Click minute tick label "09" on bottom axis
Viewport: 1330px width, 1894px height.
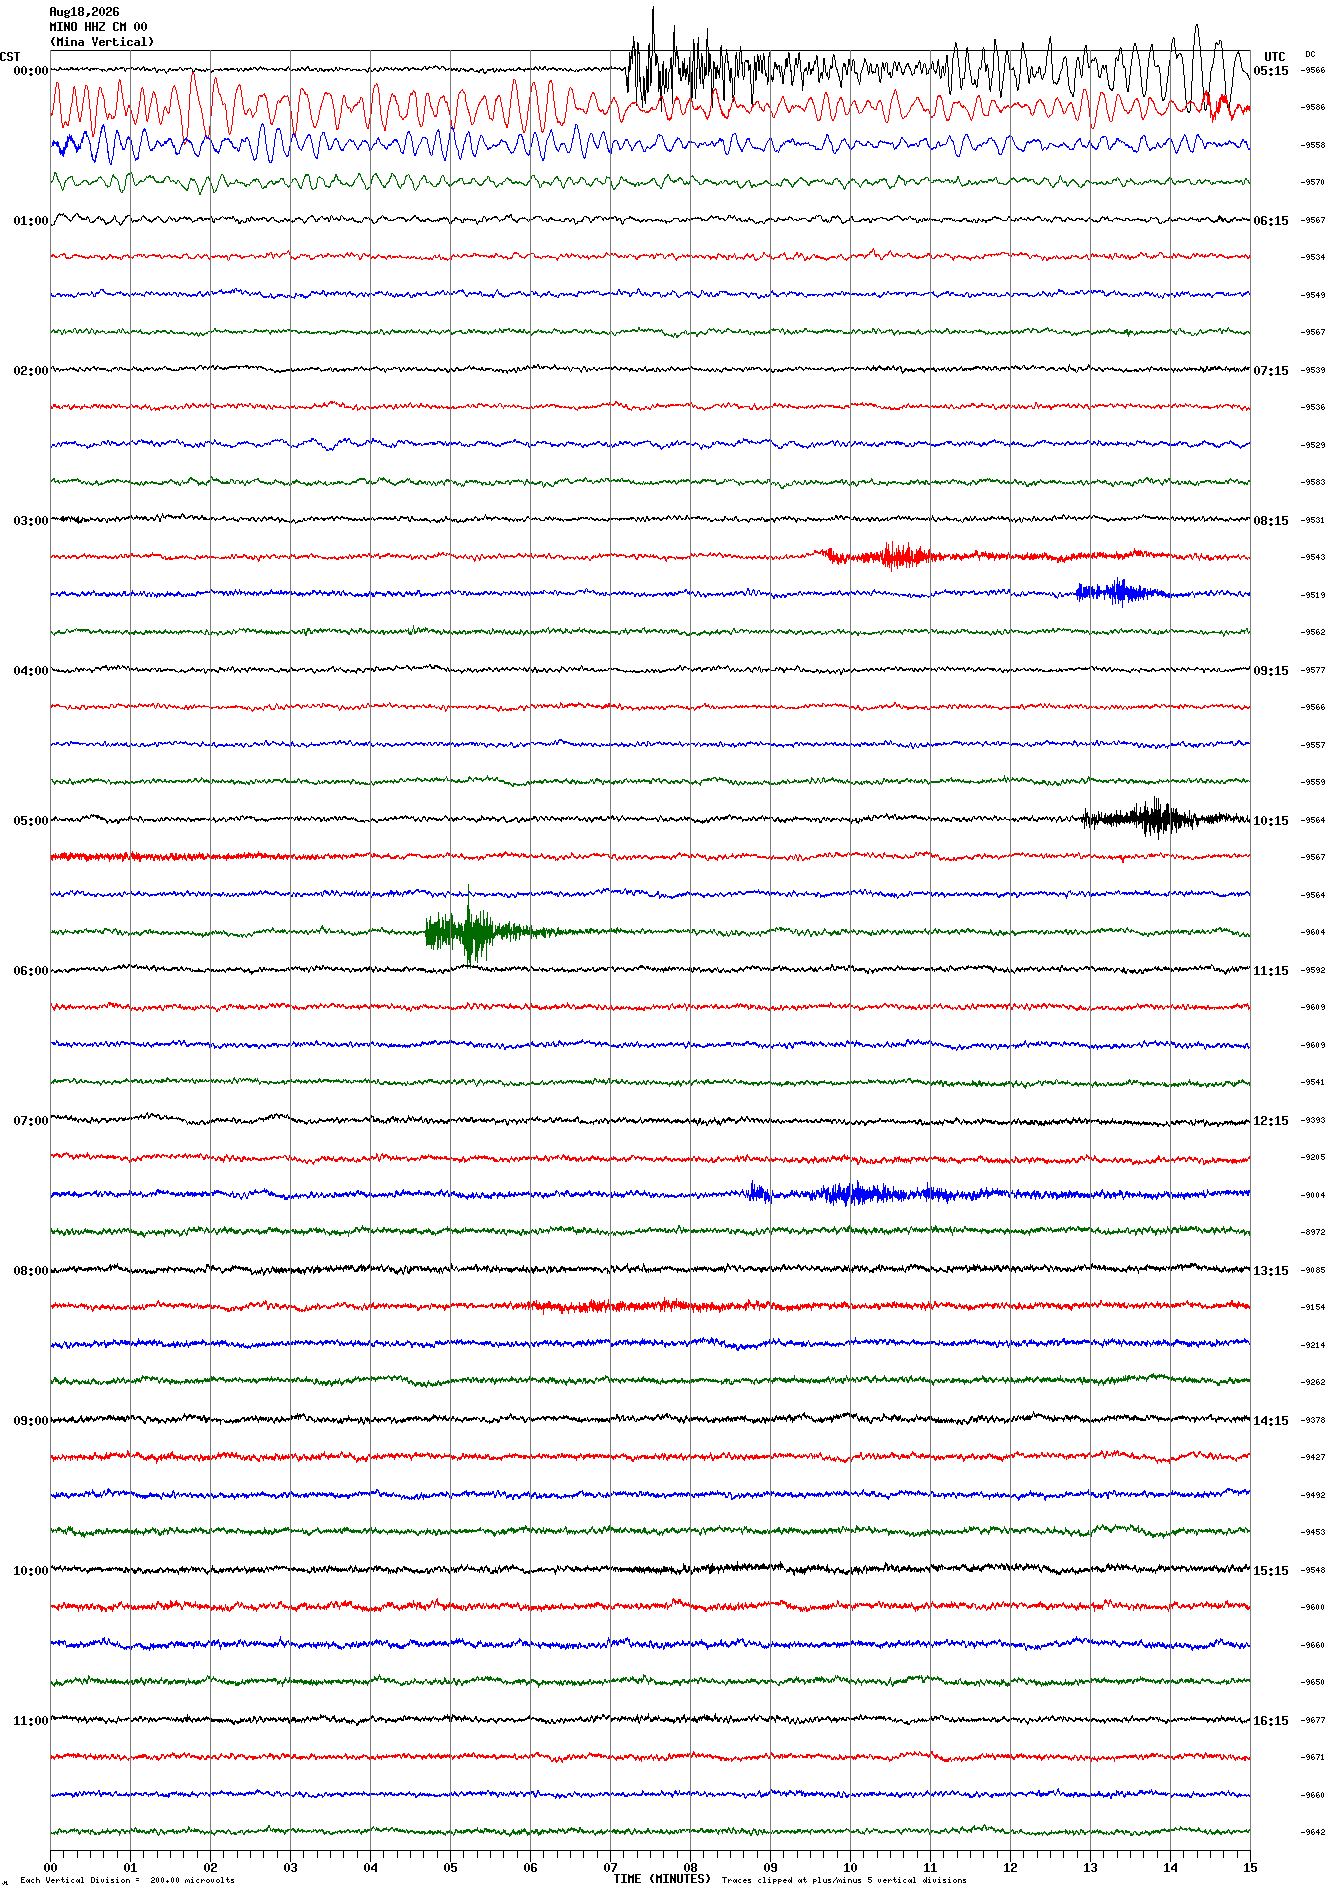tap(770, 1867)
